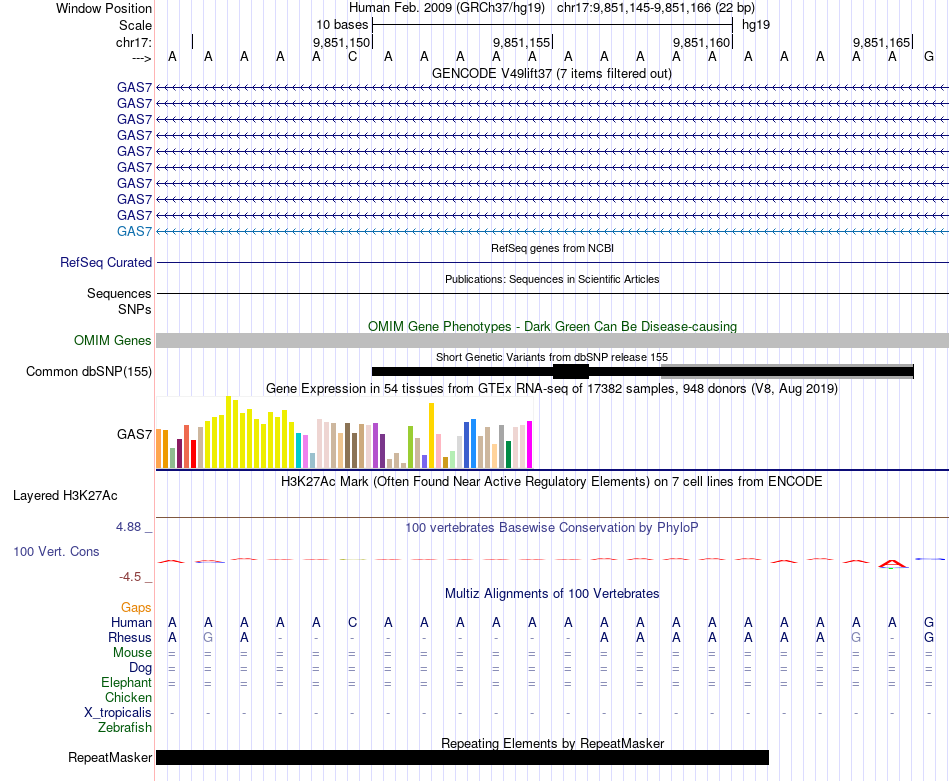
Task: Click the 4.88 PhyloP upper value
Action: pos(128,527)
